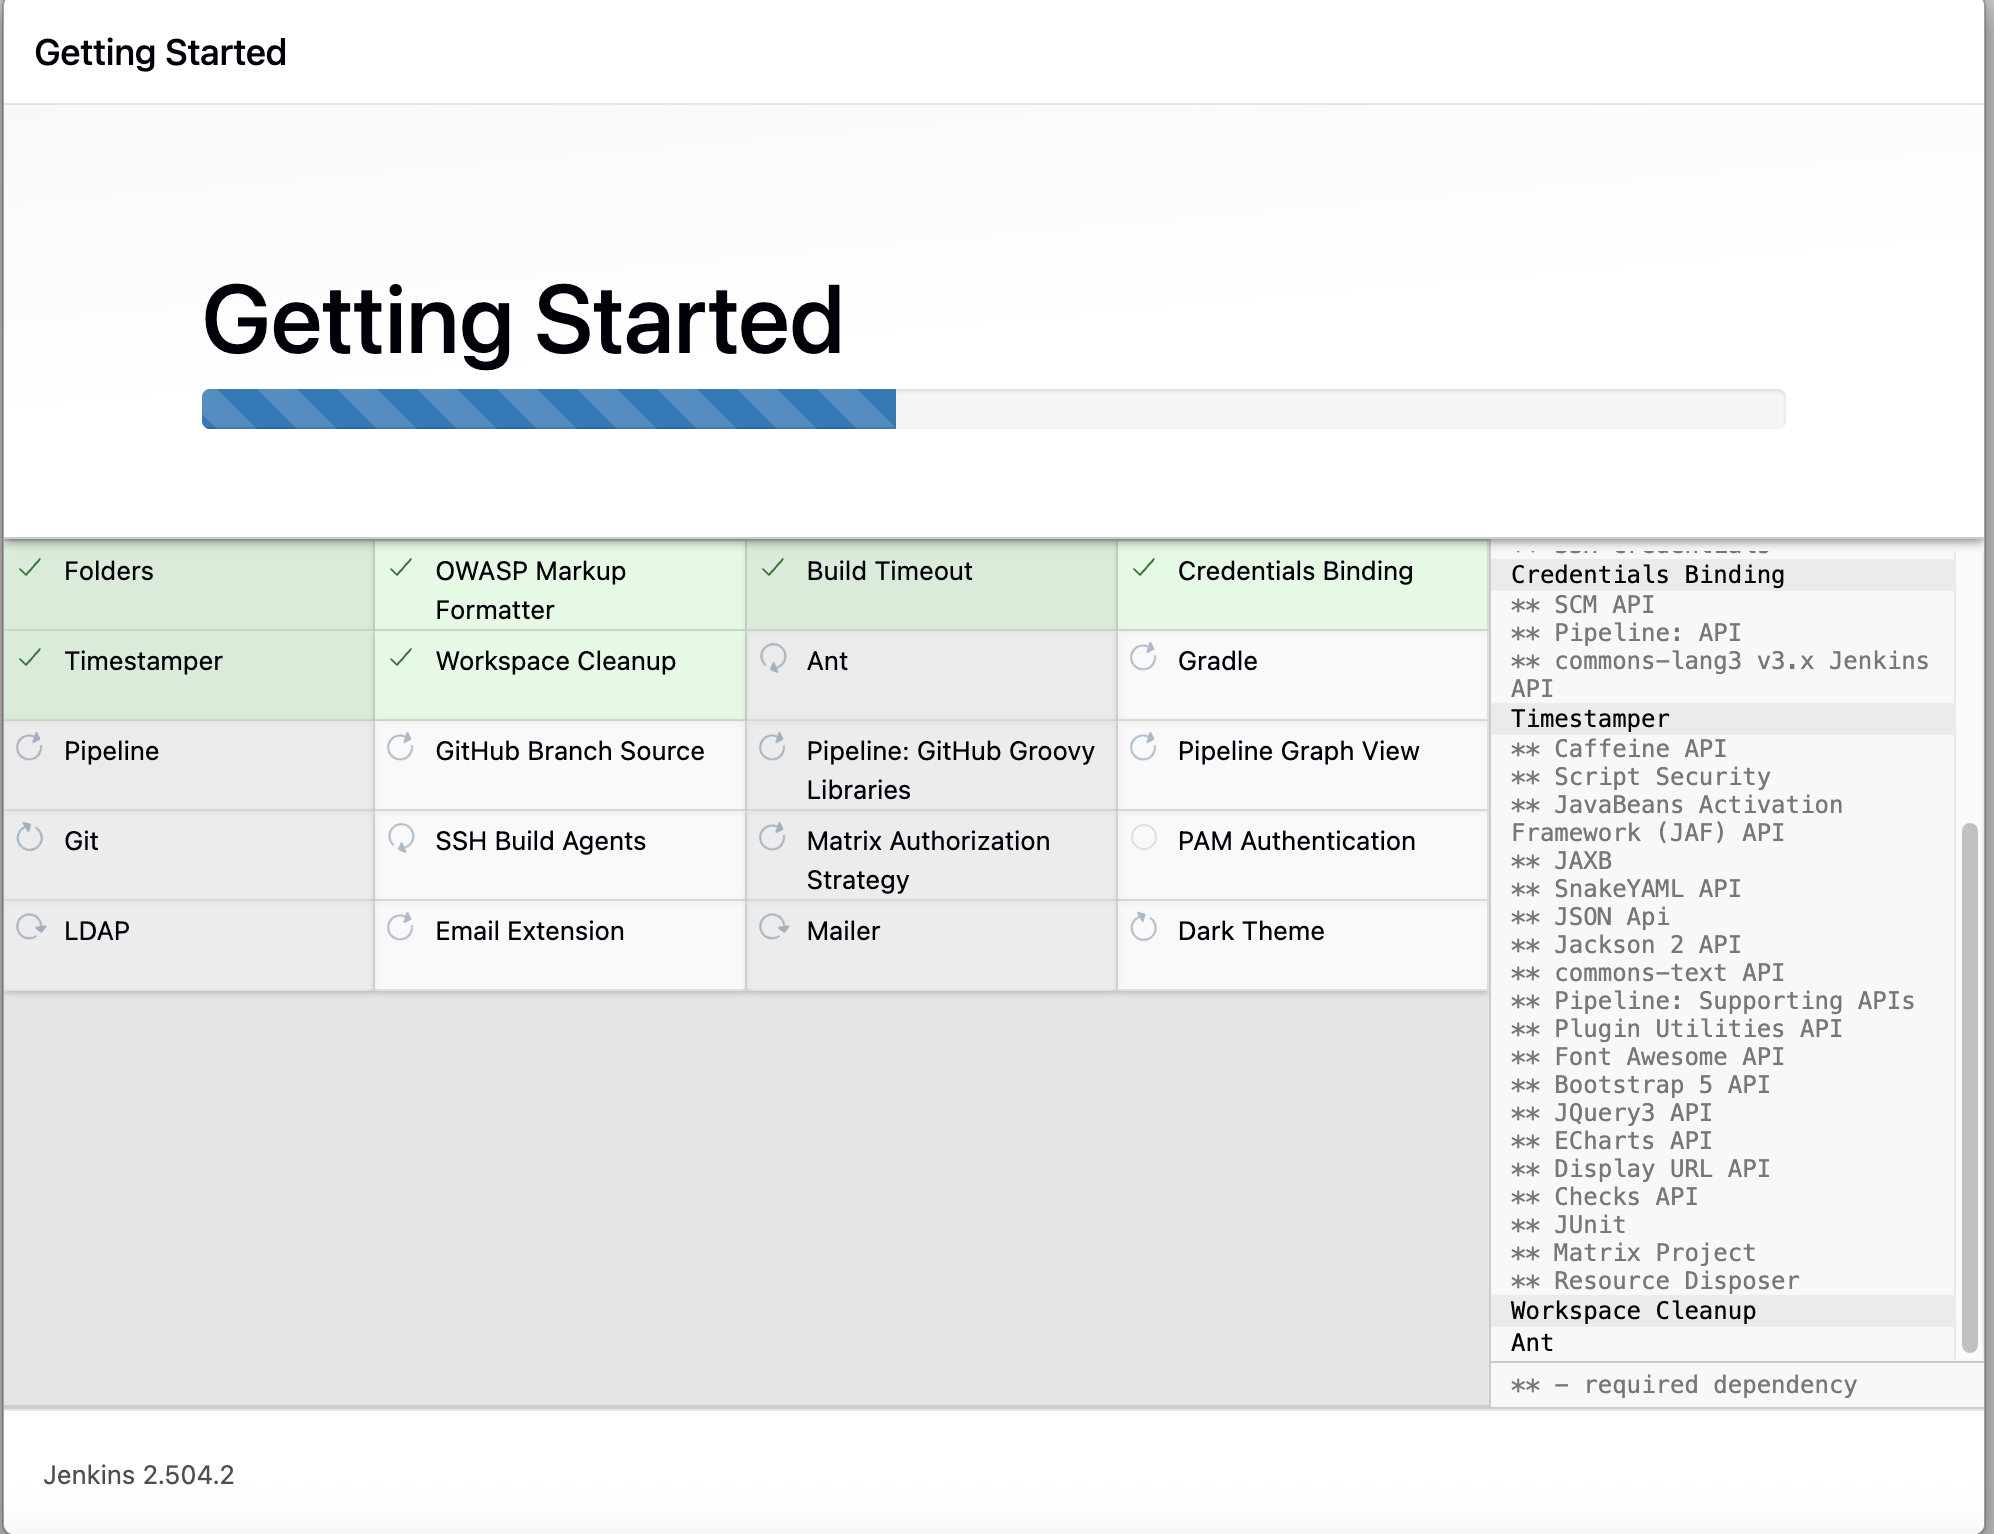Screen dimensions: 1994x1534
Task: Click the spinner icon beside Dark Theme
Action: point(1144,927)
